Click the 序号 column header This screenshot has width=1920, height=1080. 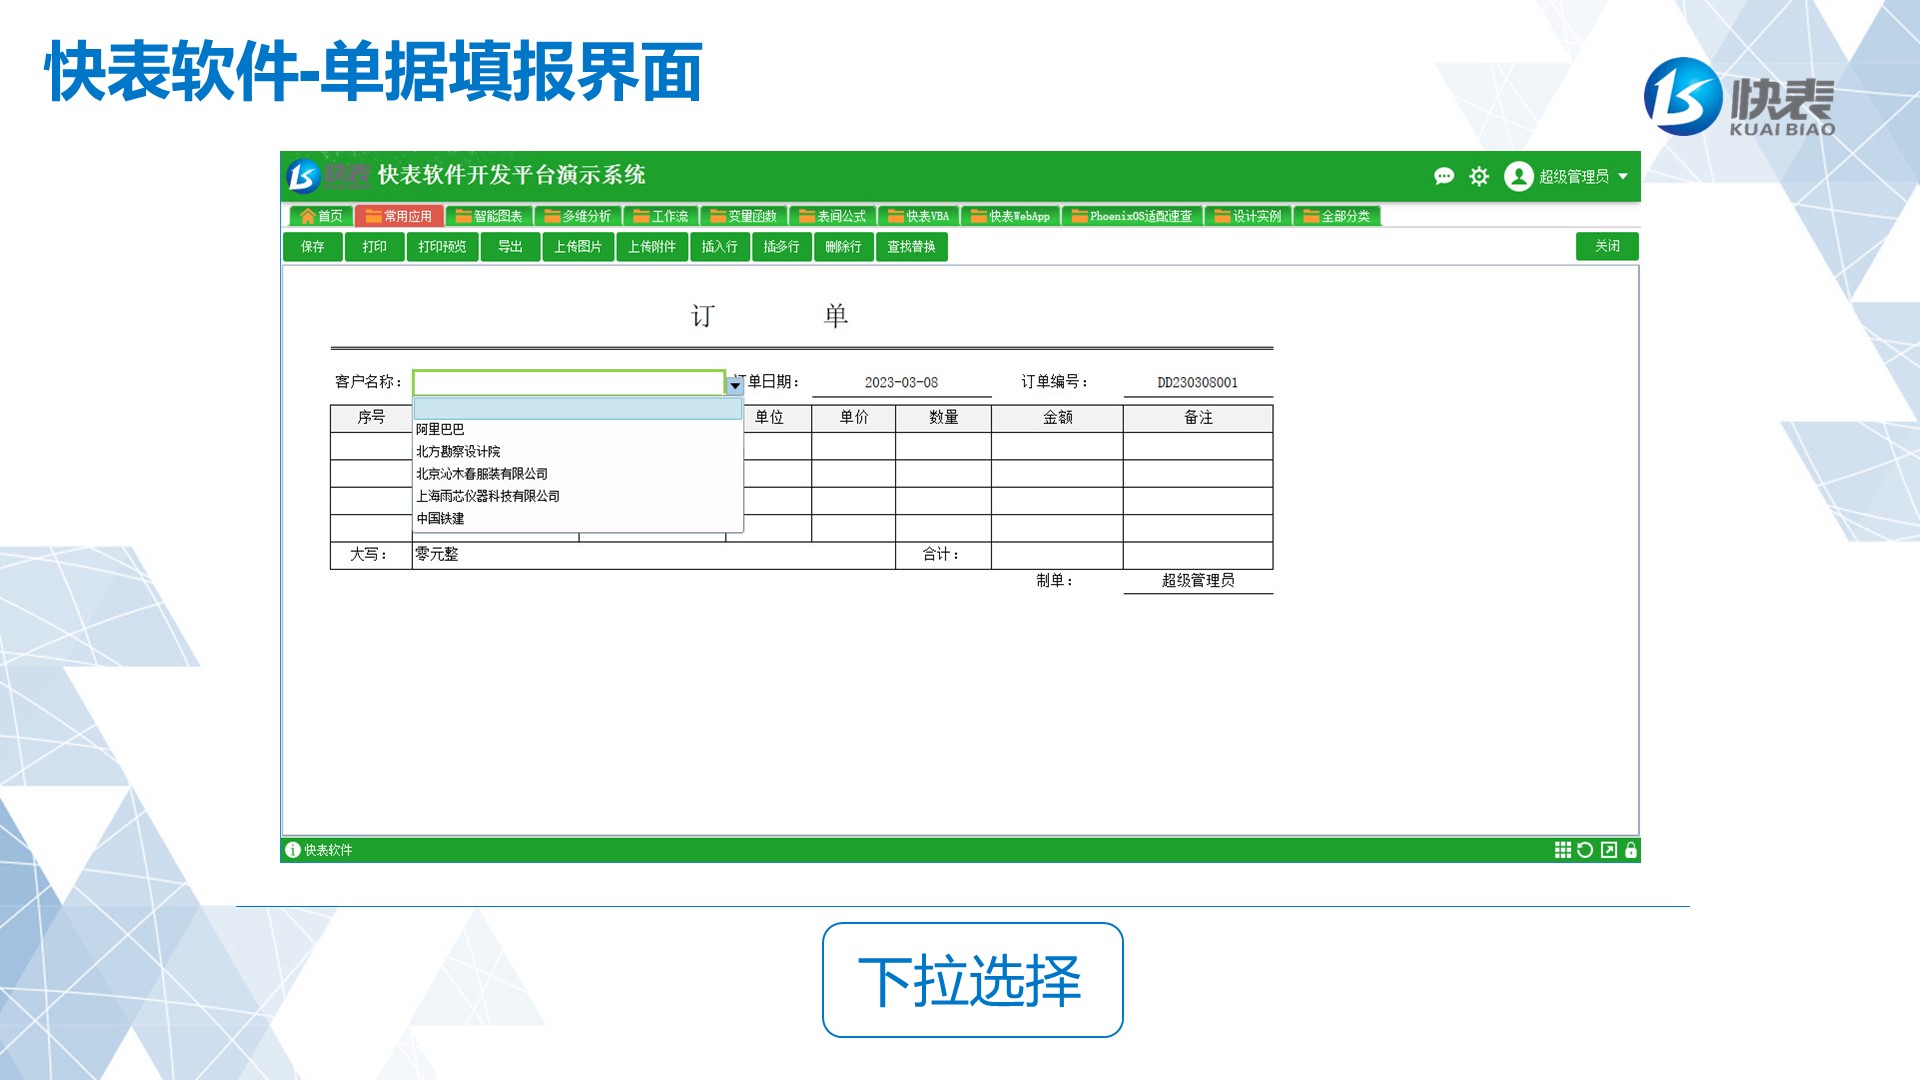click(x=371, y=418)
